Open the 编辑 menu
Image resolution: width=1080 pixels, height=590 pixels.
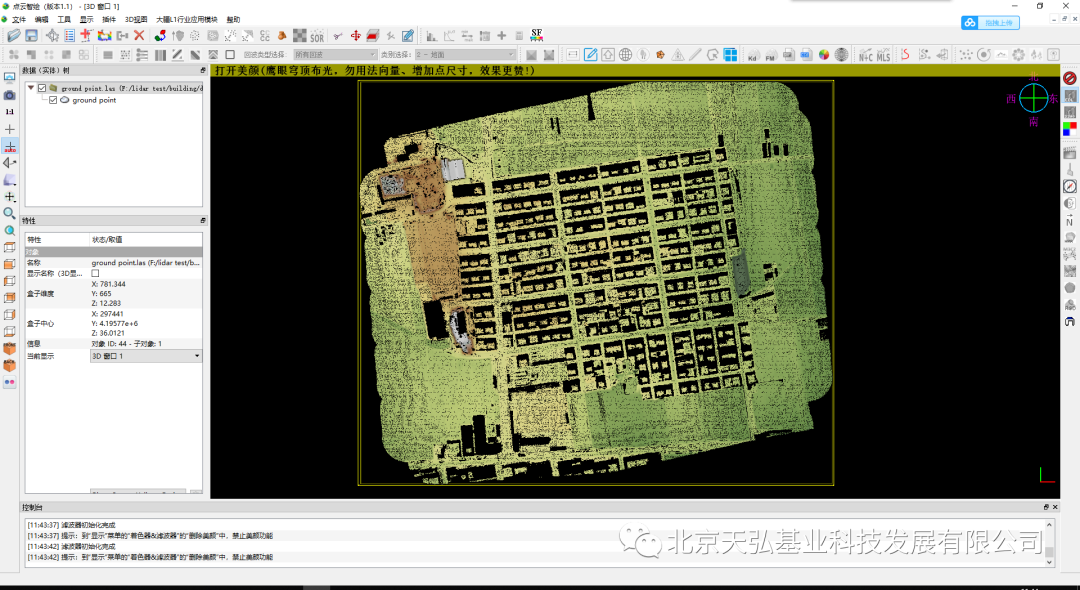click(41, 19)
